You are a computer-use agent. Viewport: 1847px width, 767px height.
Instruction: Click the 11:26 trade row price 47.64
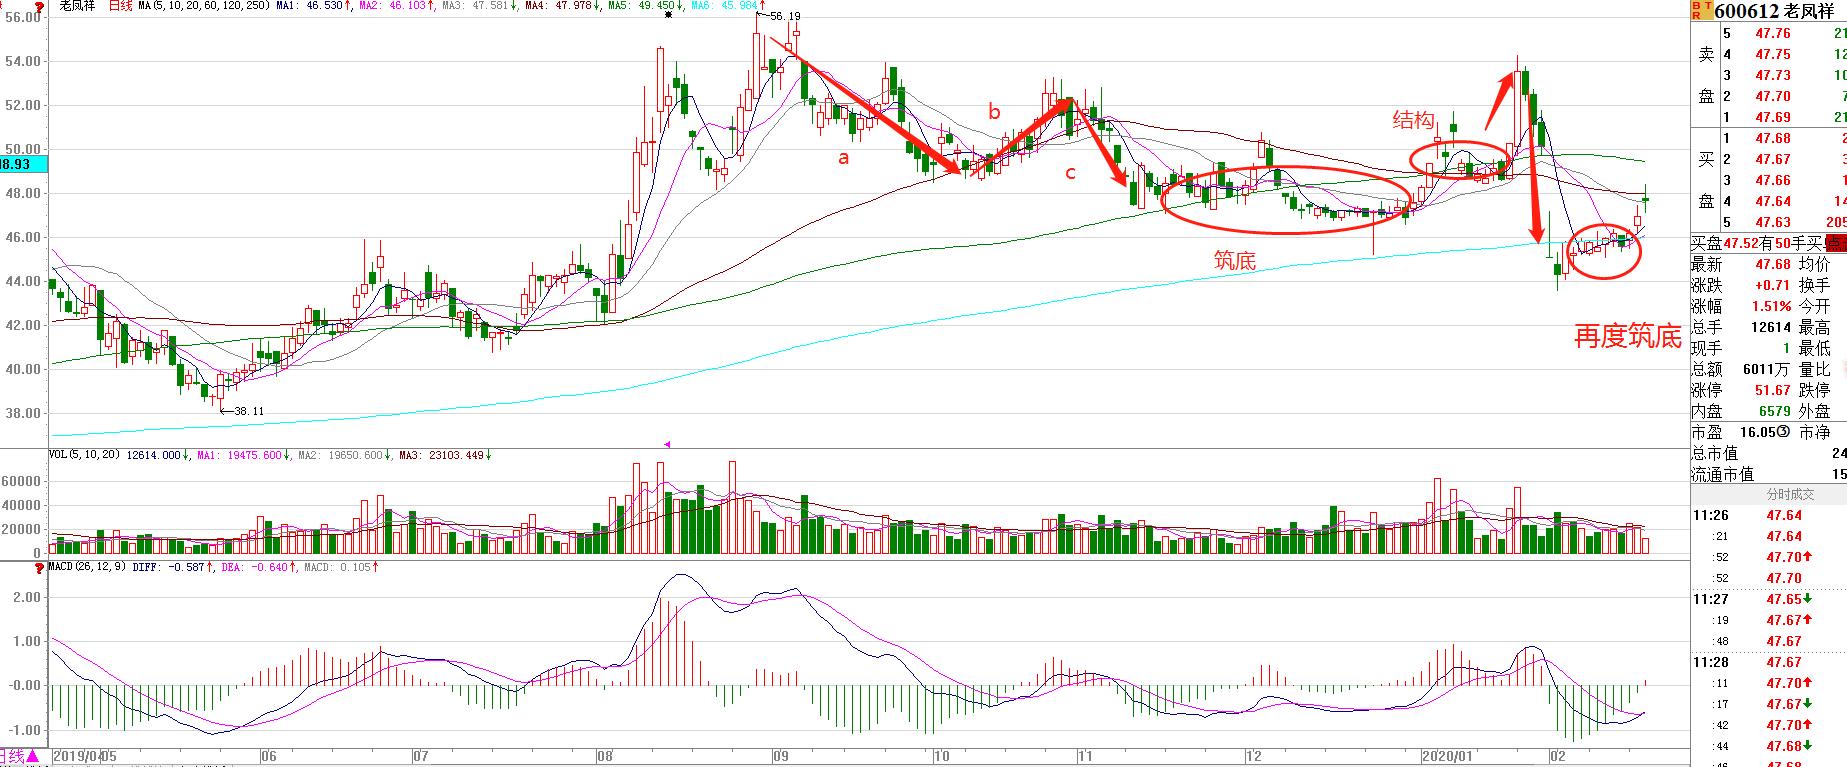coord(1783,515)
